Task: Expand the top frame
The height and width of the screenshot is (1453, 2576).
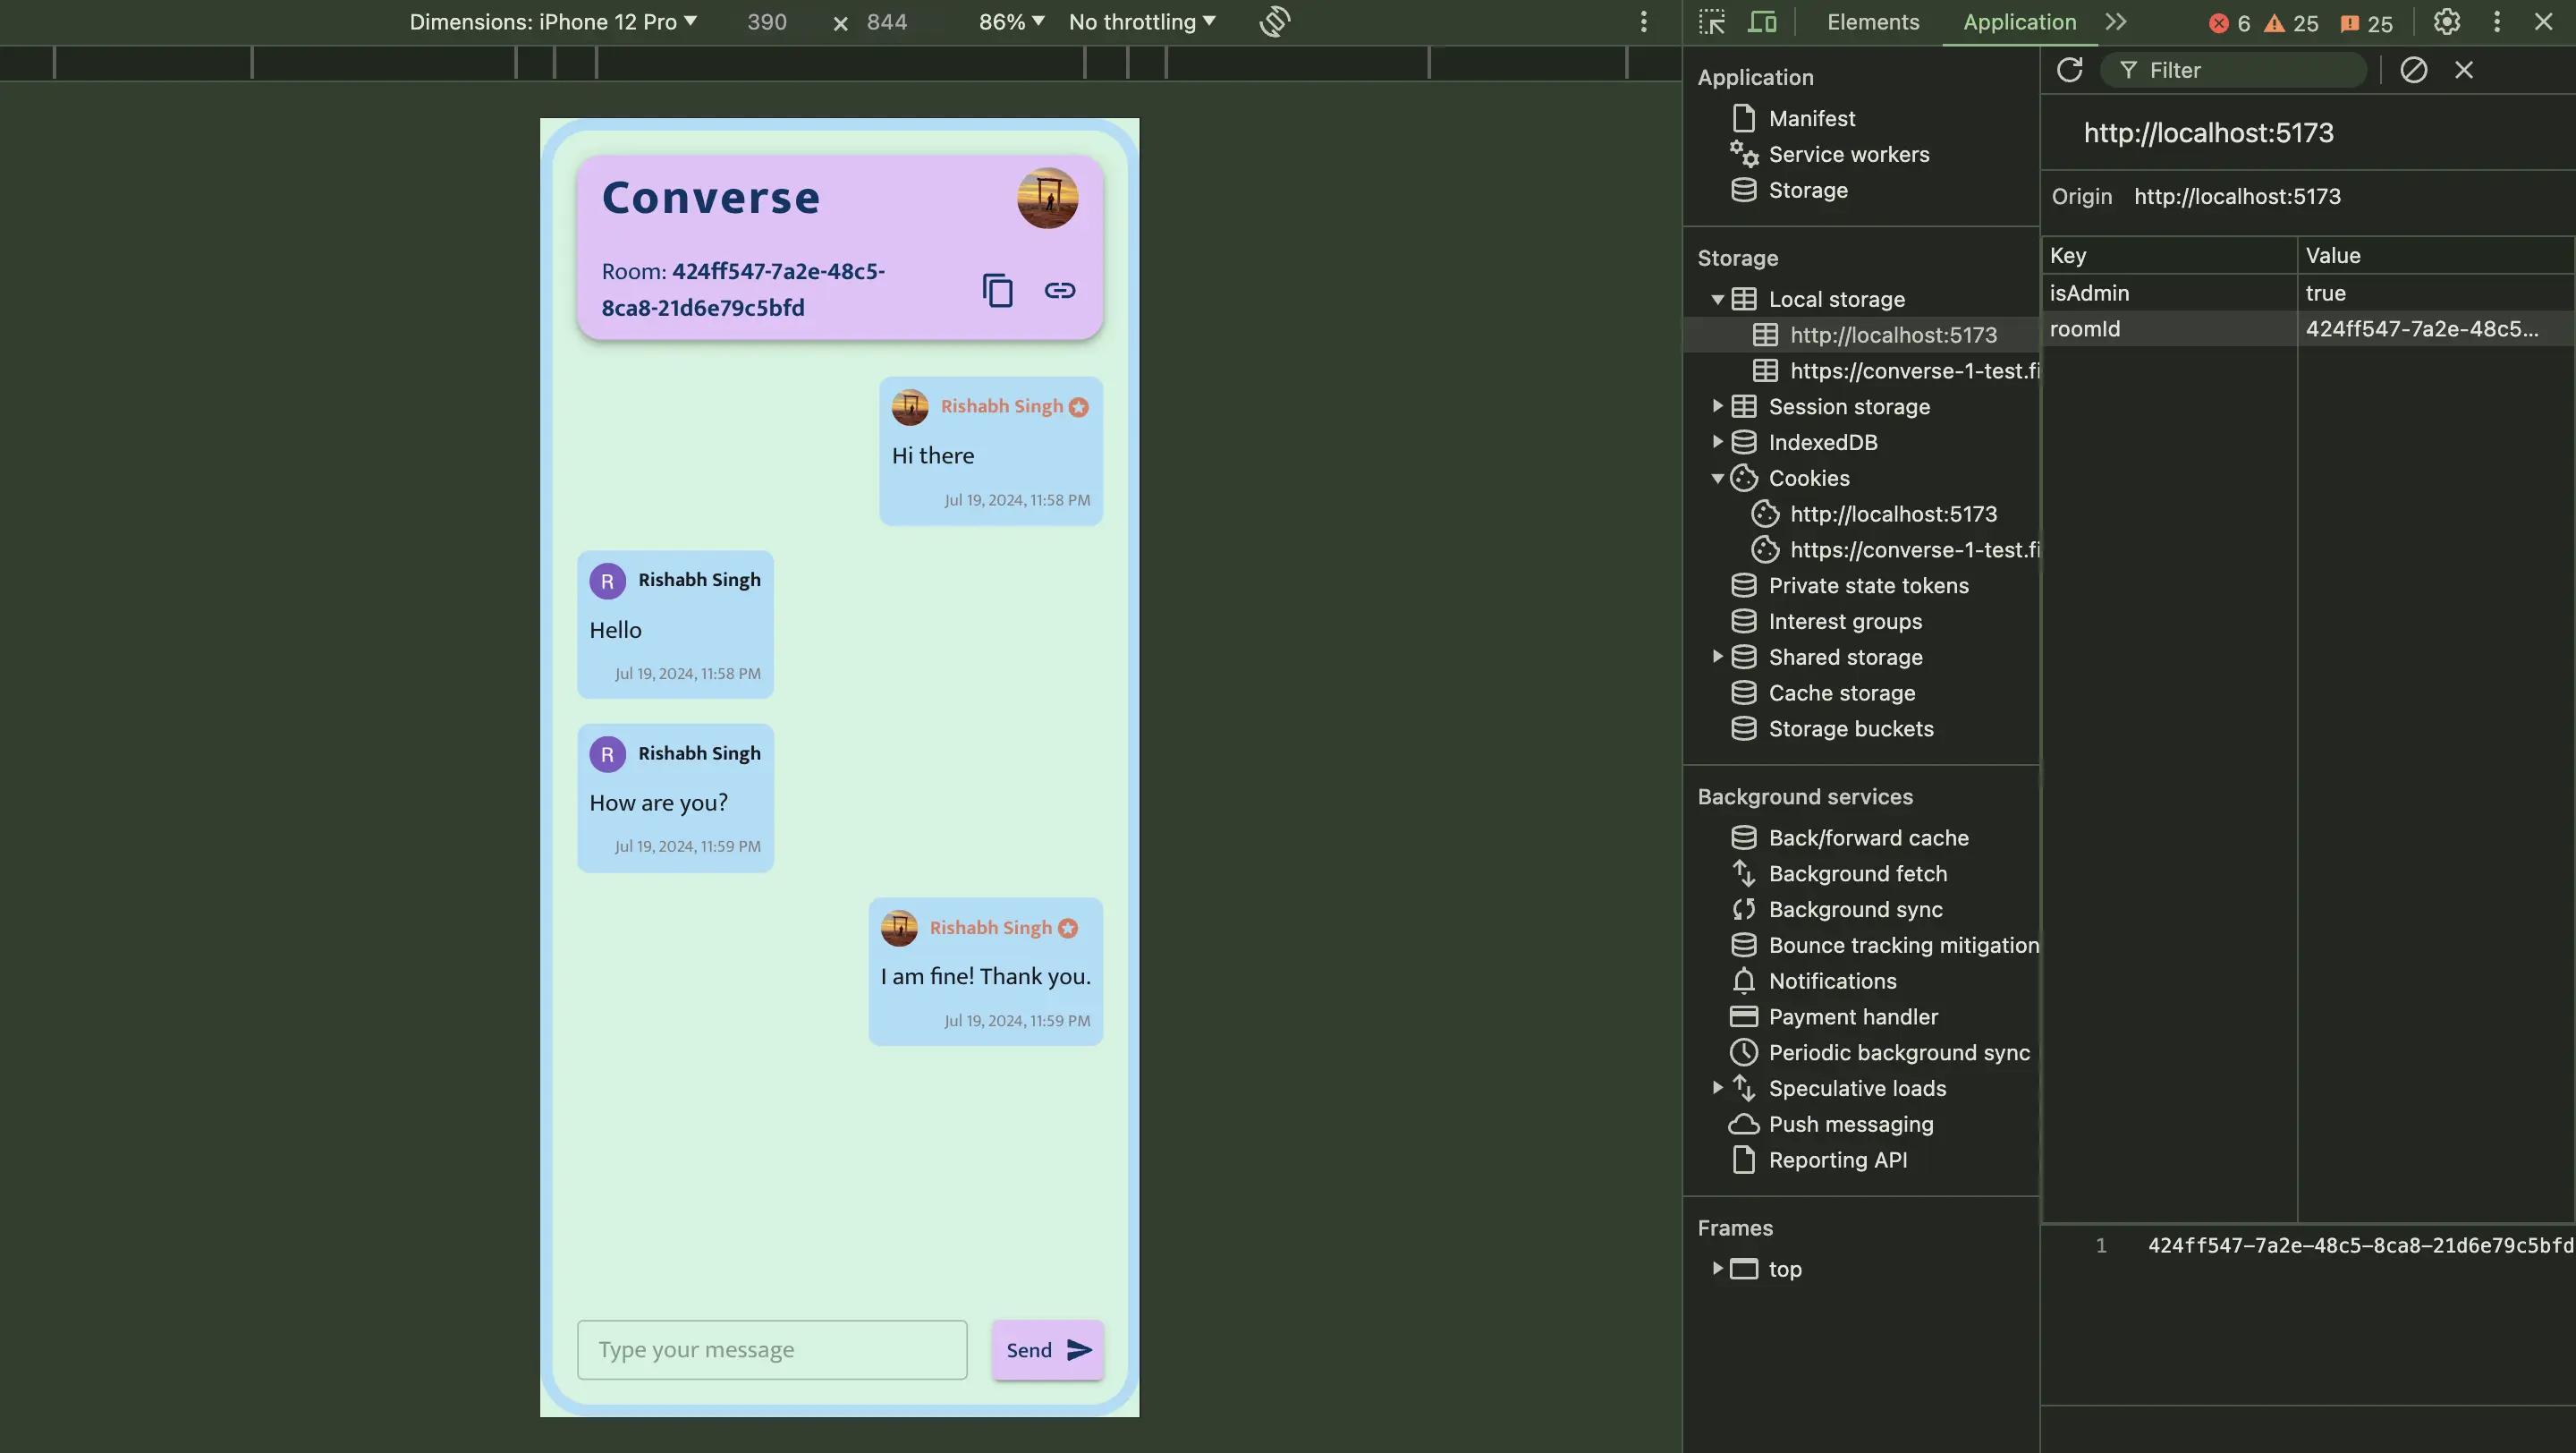Action: 1716,1269
